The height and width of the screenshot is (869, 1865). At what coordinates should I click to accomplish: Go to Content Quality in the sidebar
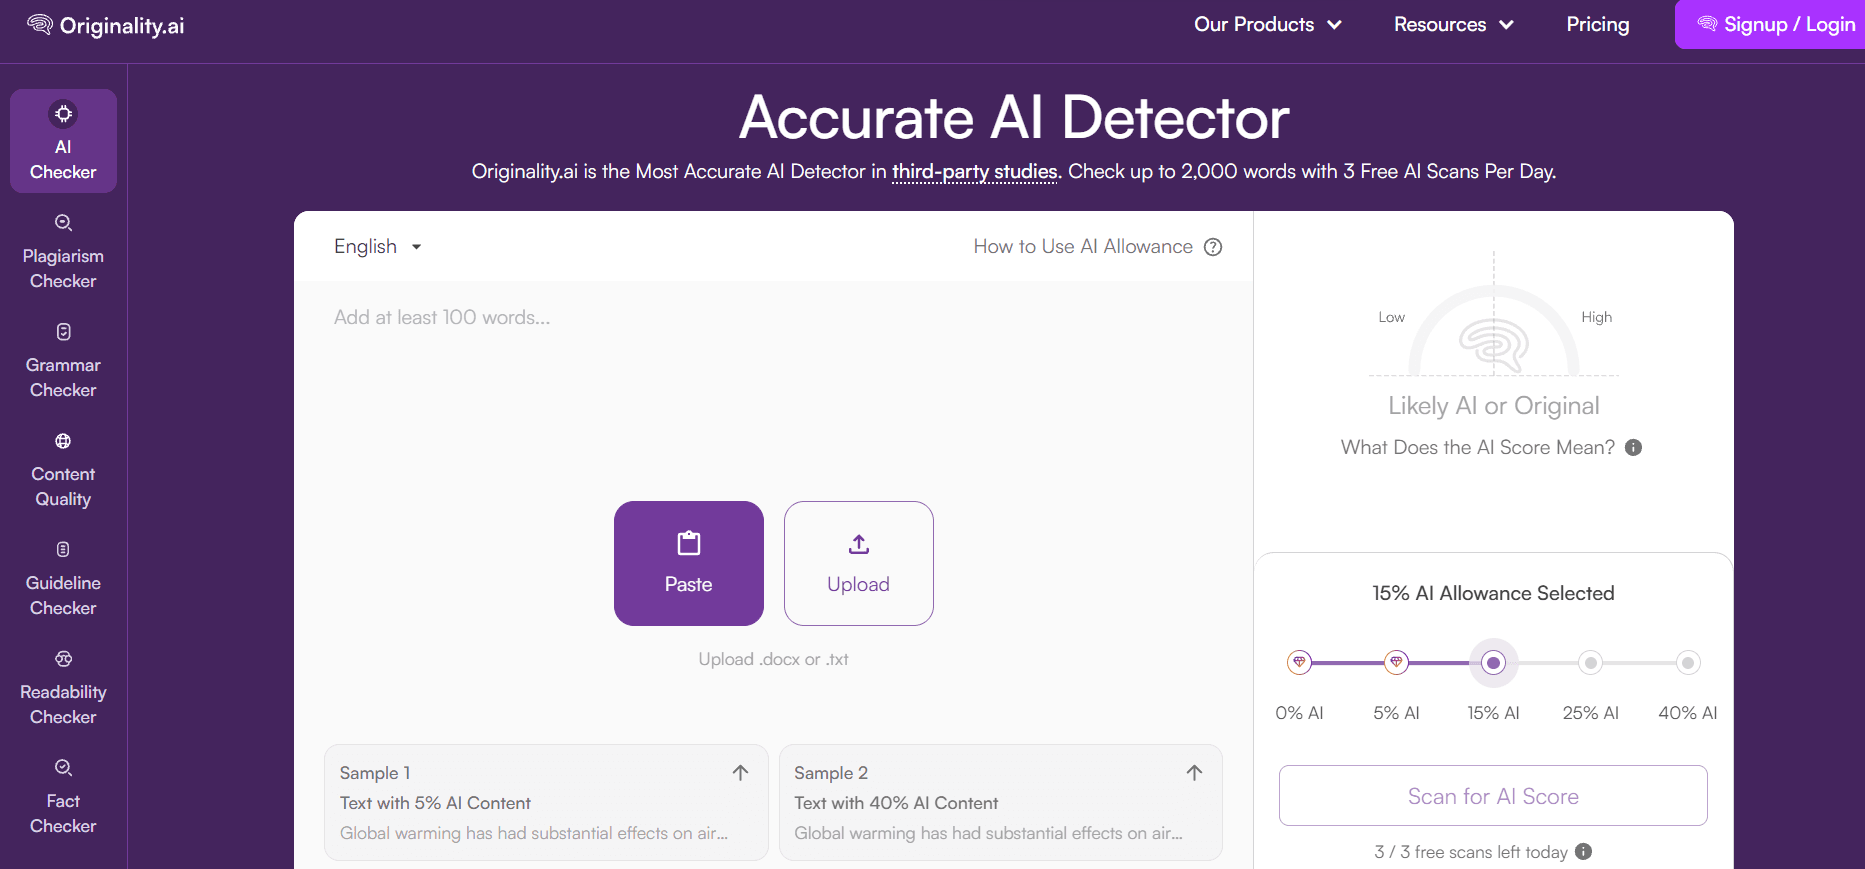pos(63,469)
